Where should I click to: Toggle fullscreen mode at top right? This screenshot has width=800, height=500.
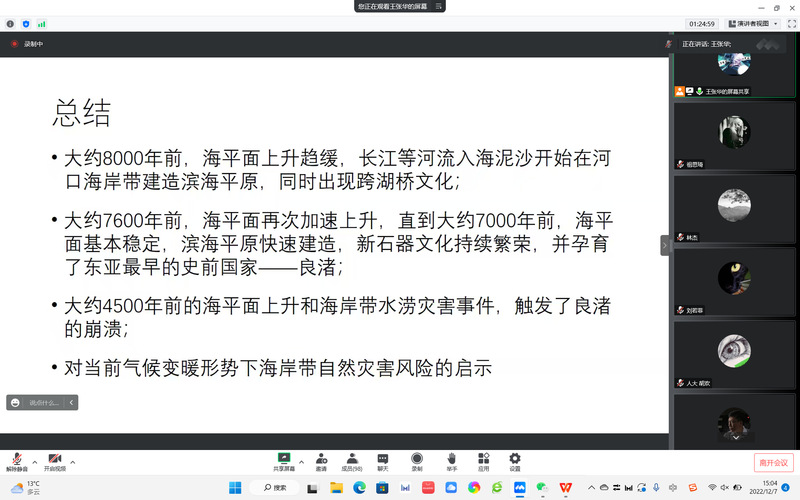click(x=790, y=23)
